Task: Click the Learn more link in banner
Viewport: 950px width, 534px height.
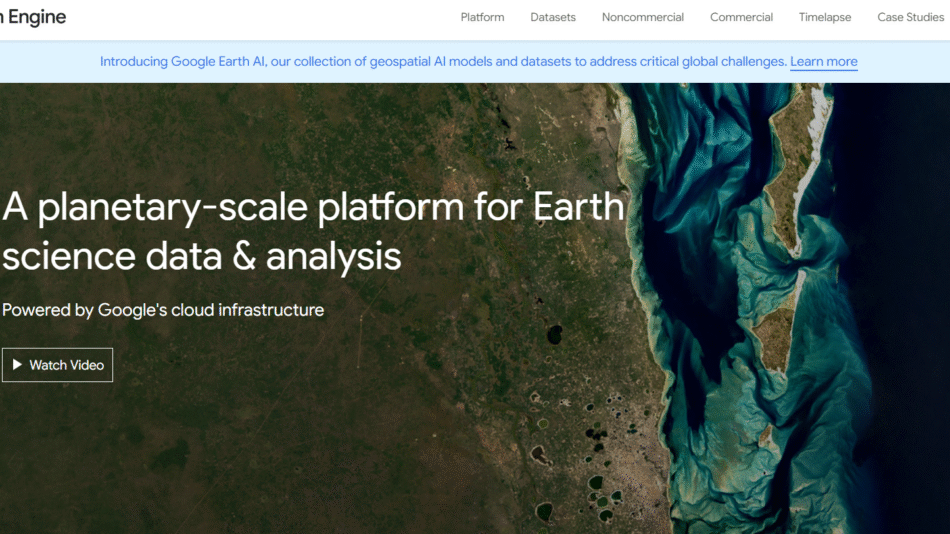Action: click(823, 62)
